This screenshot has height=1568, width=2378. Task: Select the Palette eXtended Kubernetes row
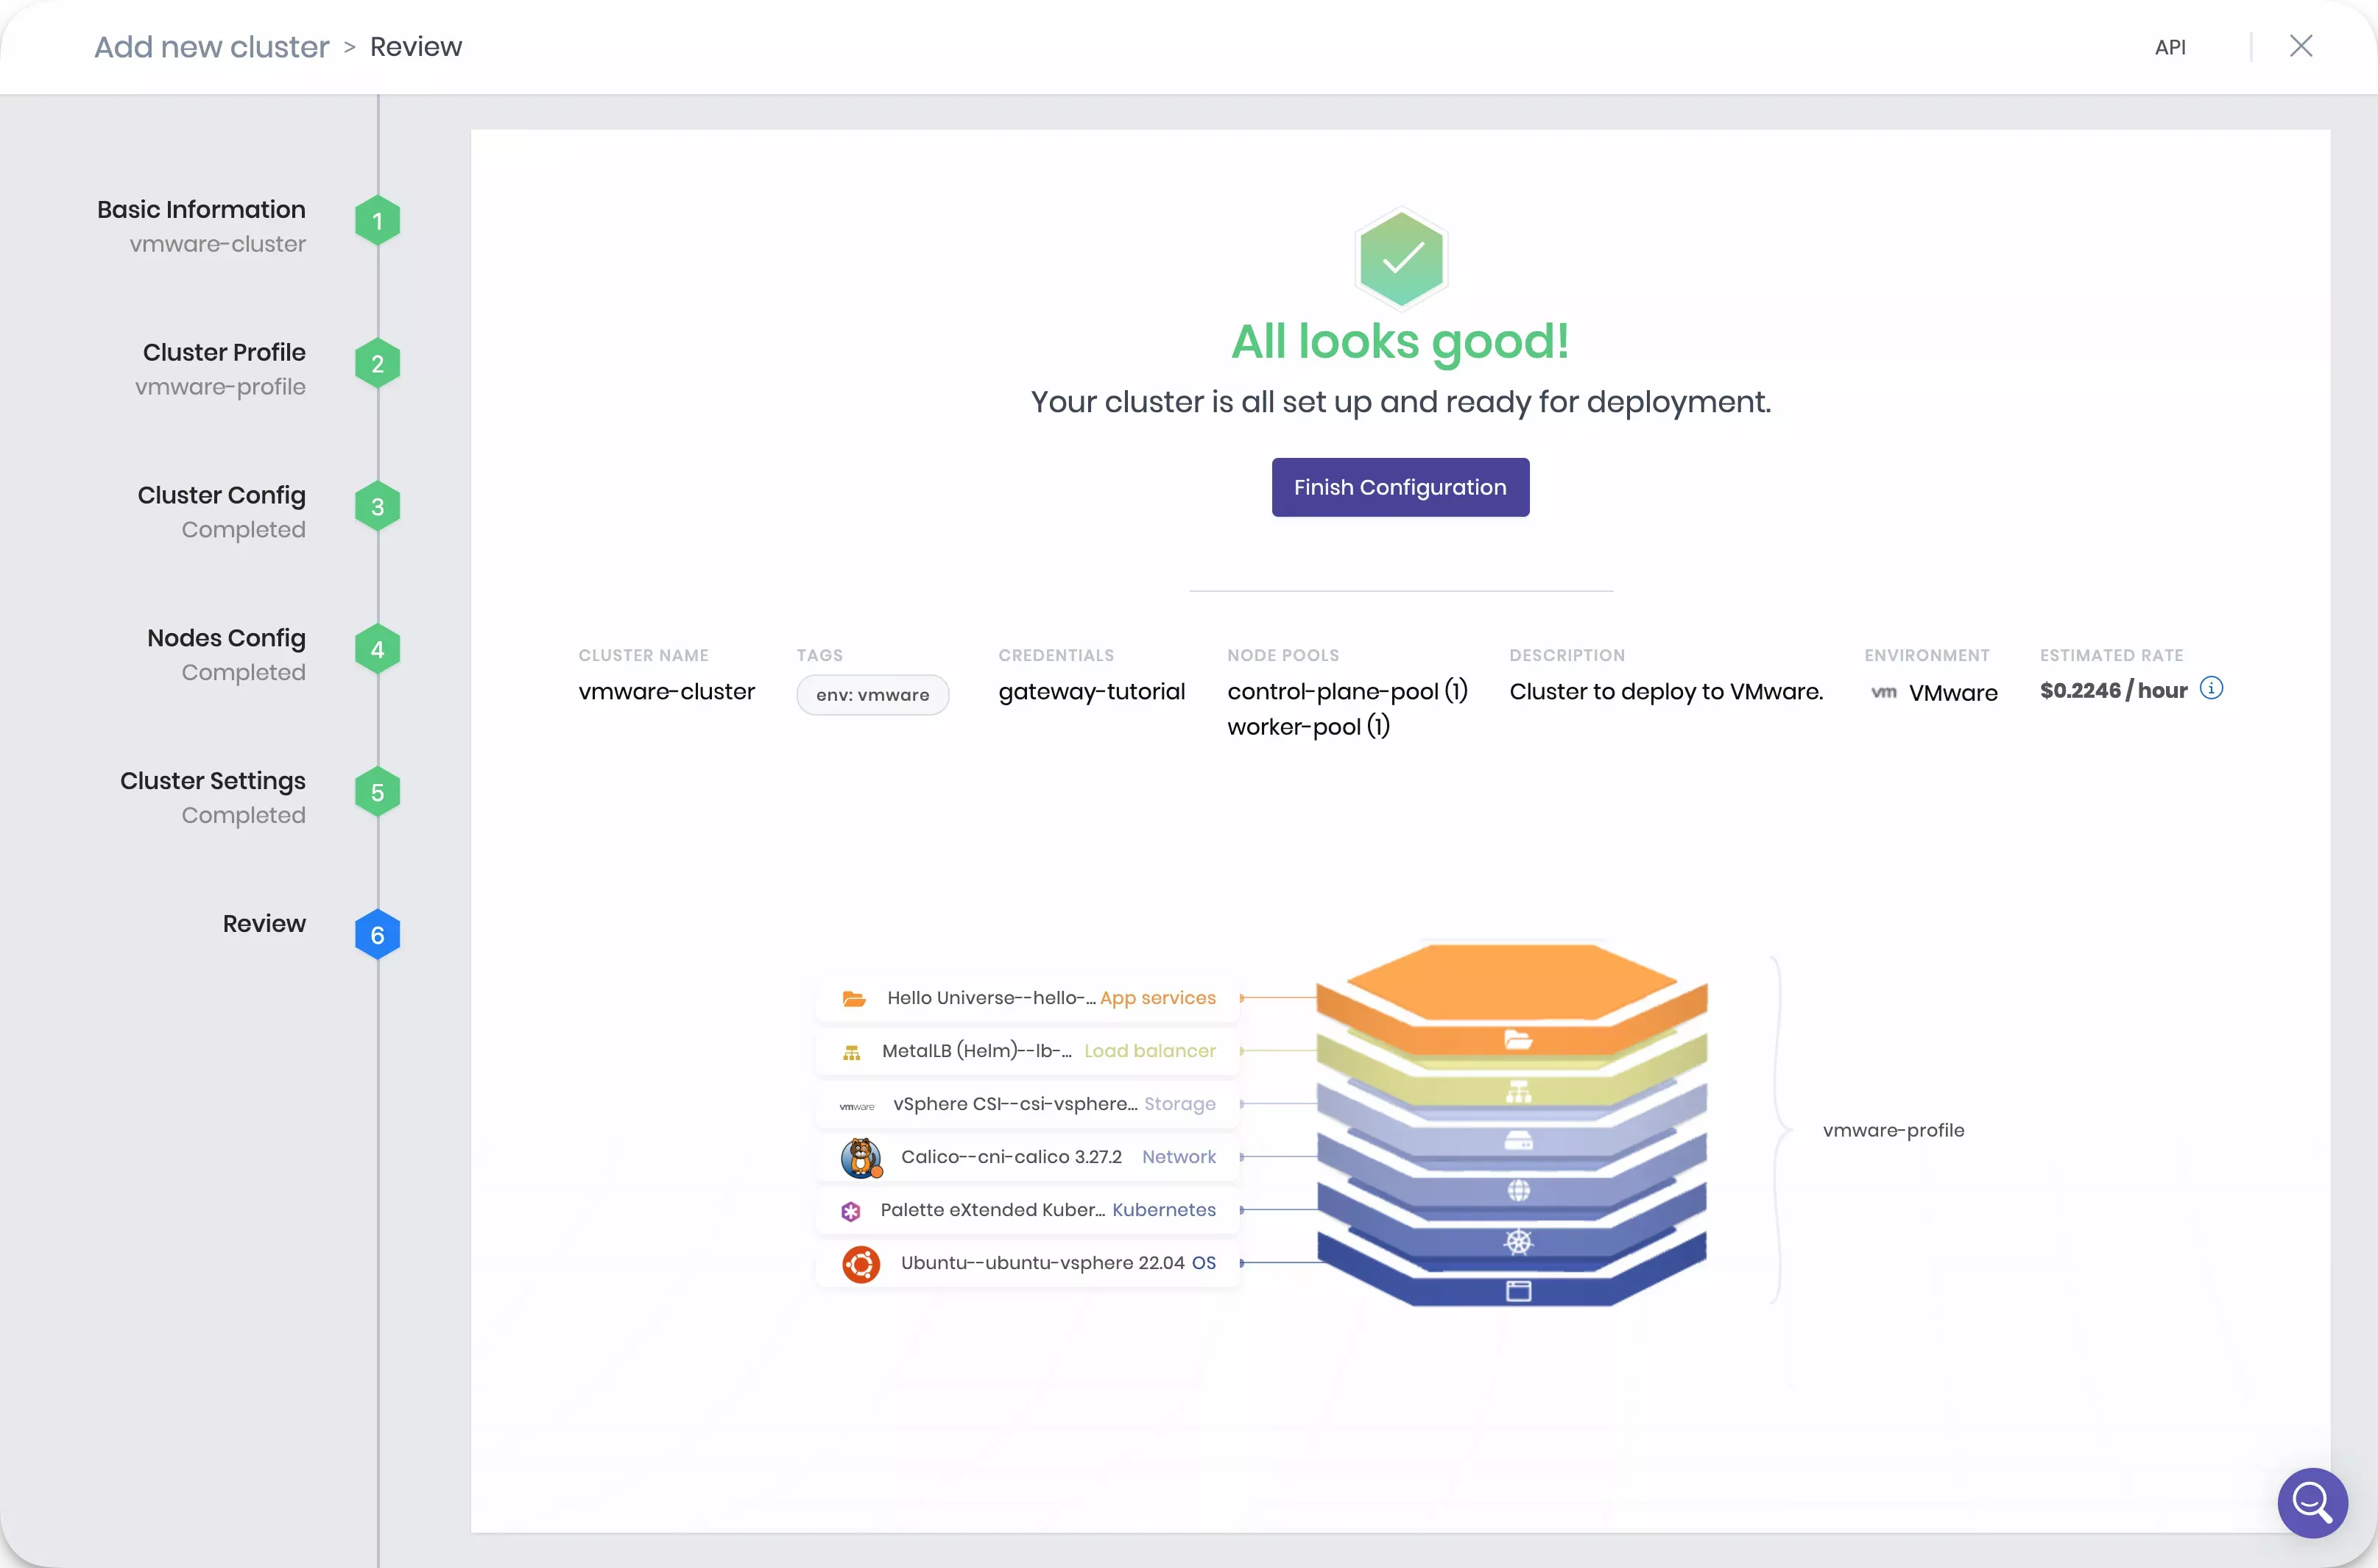[x=1027, y=1210]
